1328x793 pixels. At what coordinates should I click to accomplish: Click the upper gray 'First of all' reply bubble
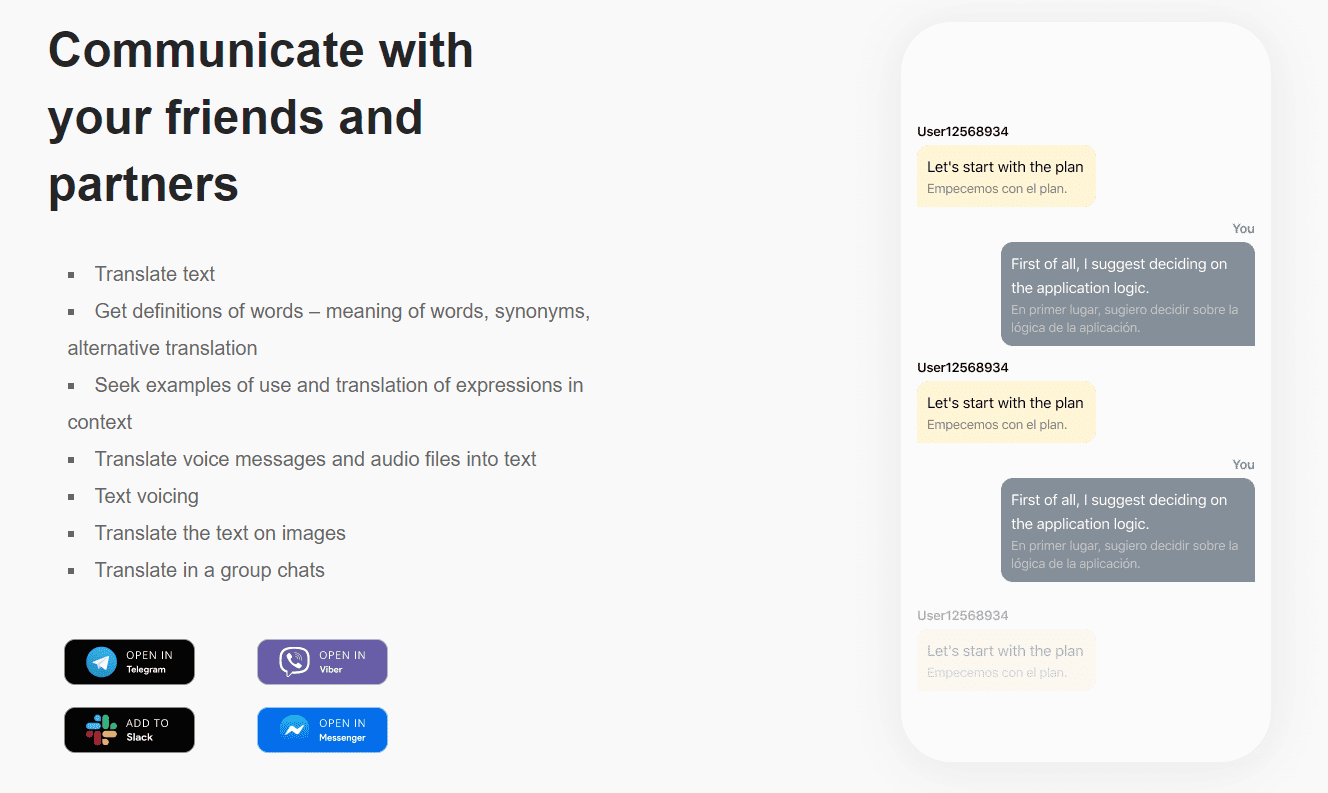click(x=1127, y=294)
